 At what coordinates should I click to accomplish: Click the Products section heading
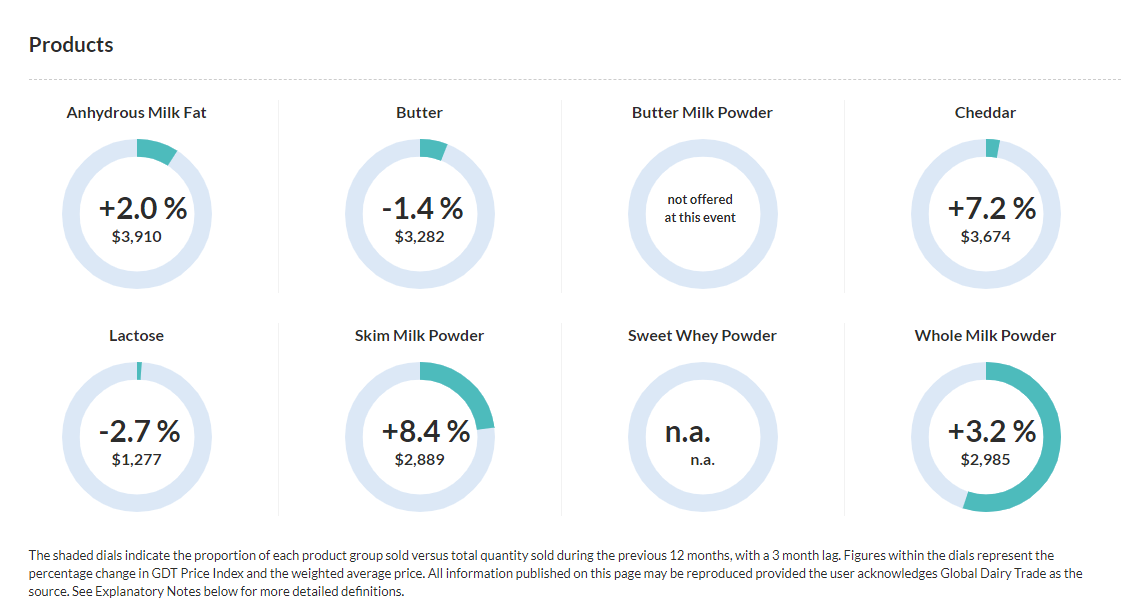pos(71,45)
